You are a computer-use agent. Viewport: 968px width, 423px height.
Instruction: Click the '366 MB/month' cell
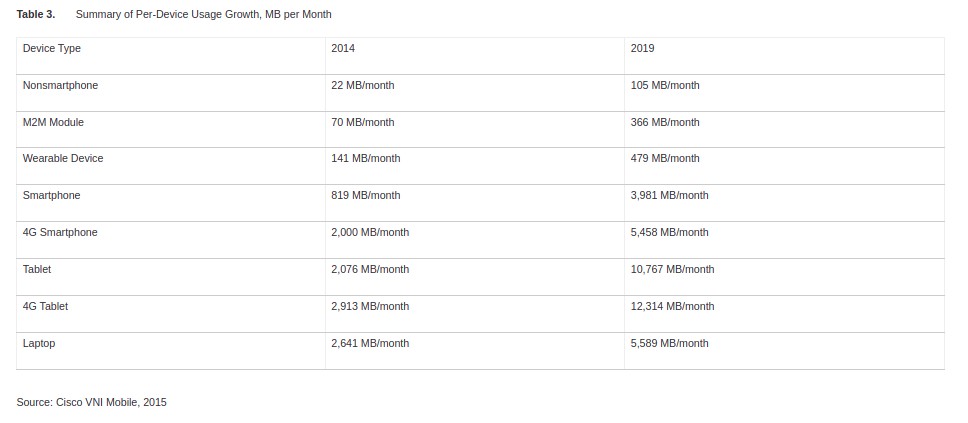665,122
